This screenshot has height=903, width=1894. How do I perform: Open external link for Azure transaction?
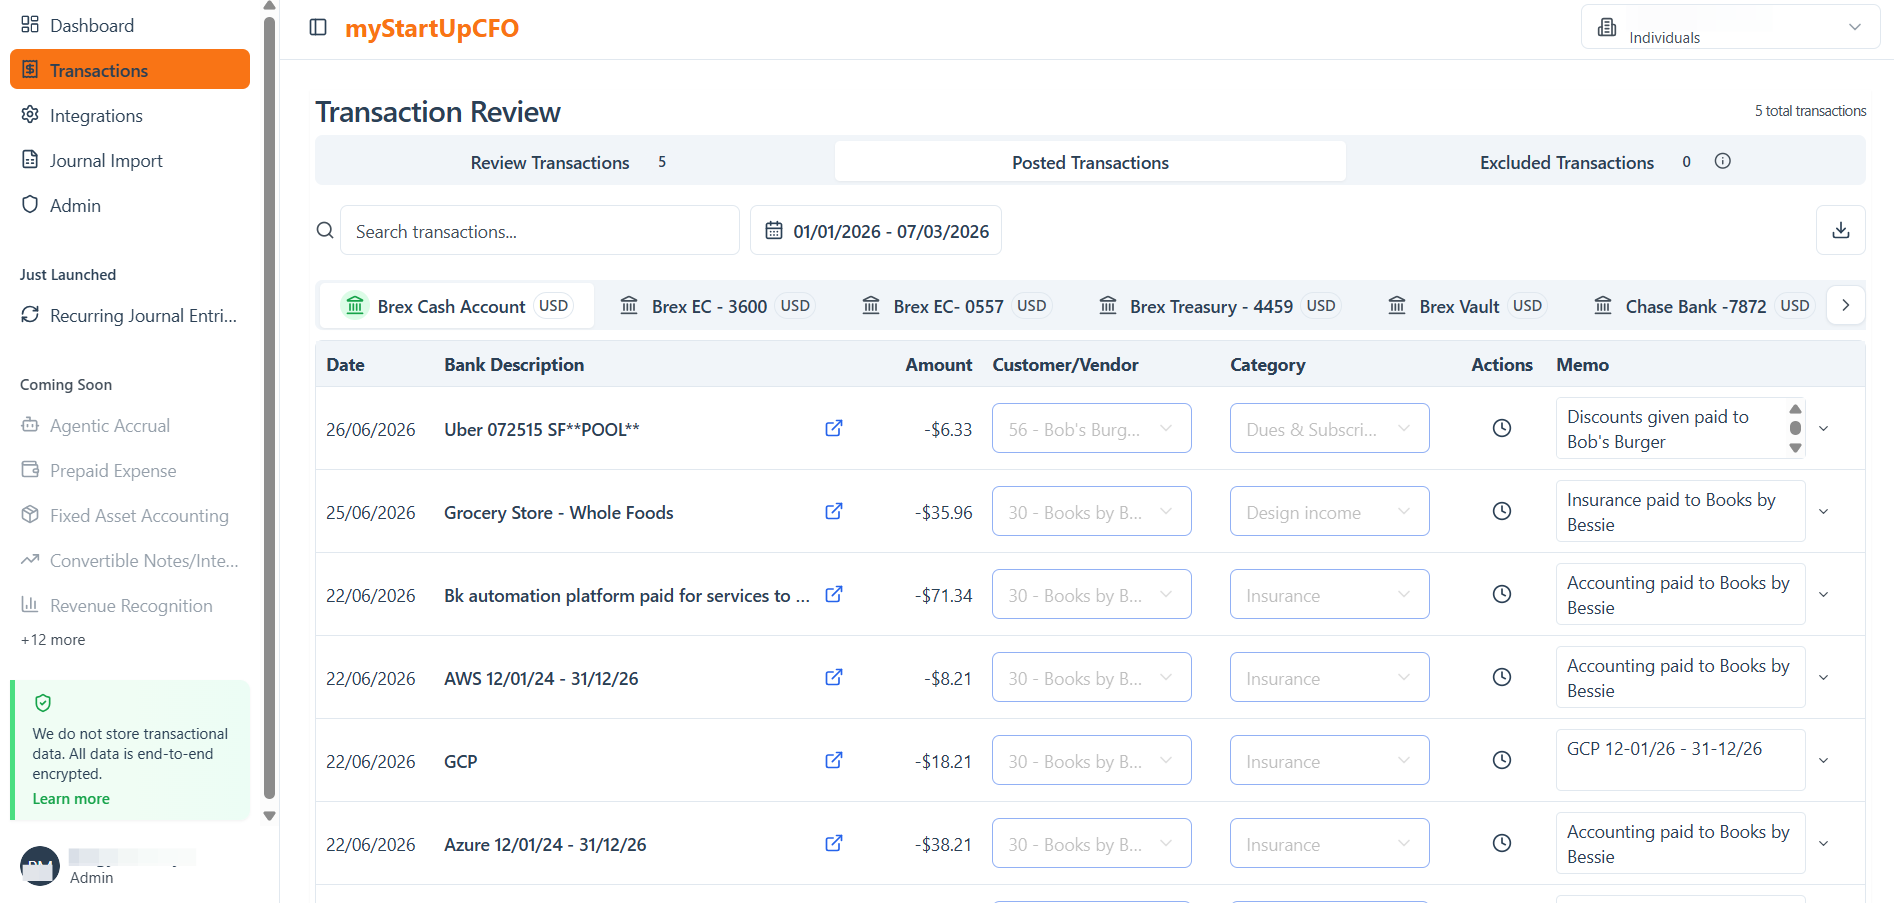833,843
